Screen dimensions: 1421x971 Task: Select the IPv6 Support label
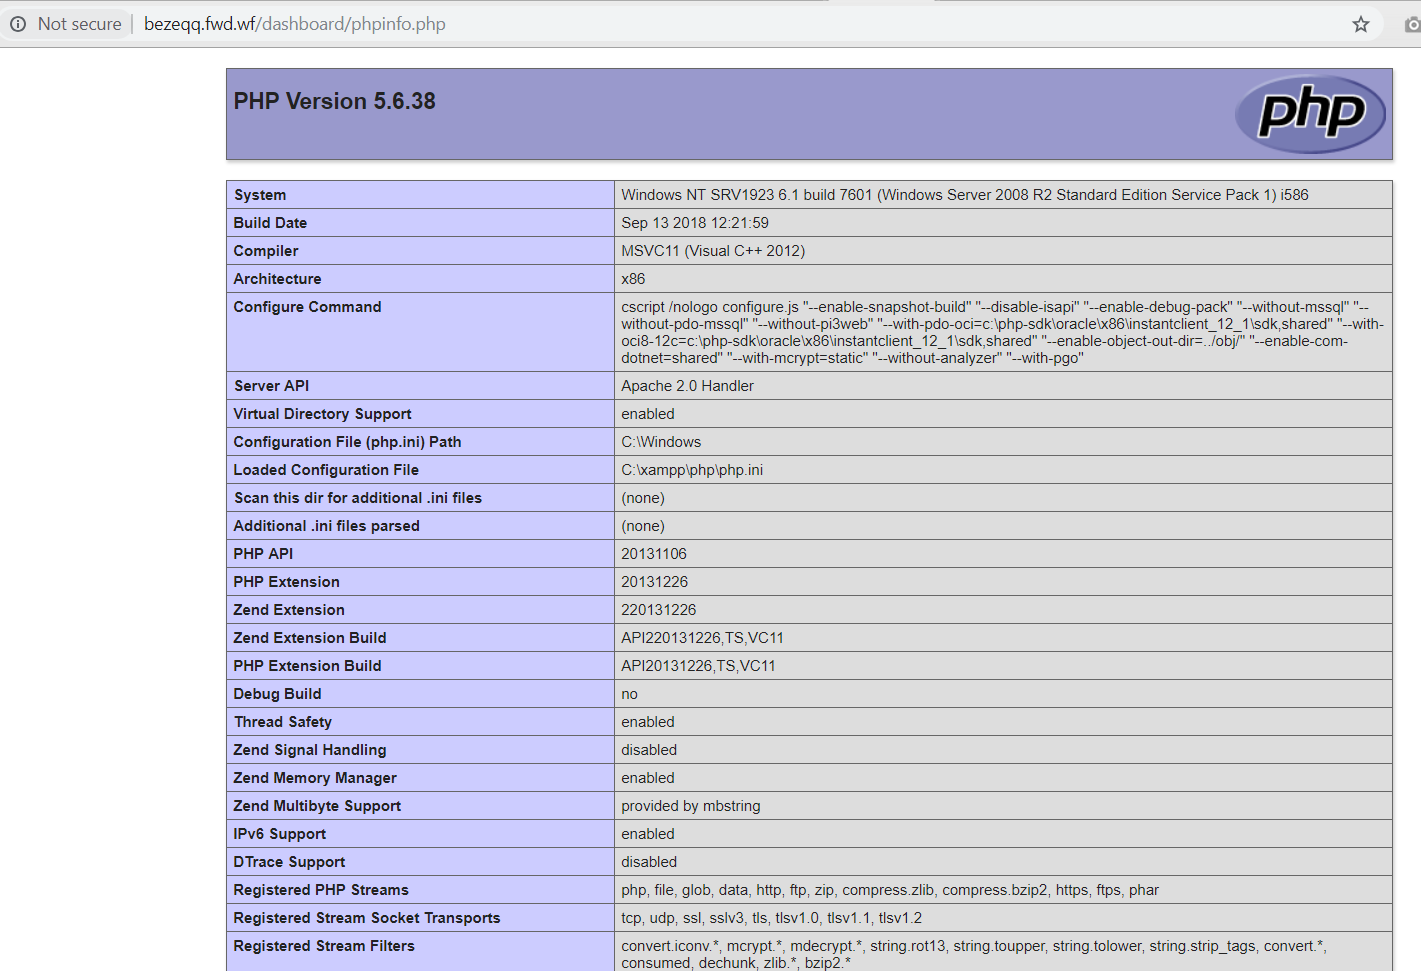[280, 834]
